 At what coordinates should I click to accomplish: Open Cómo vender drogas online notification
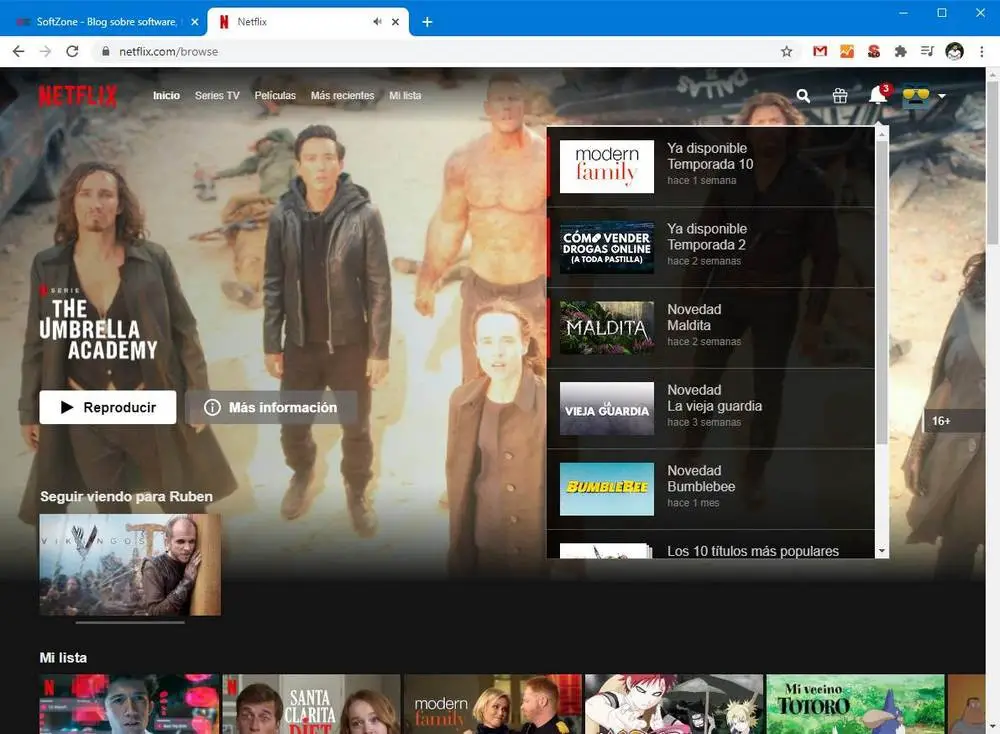click(711, 247)
